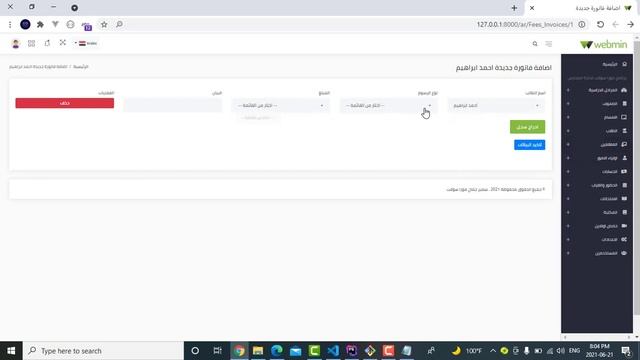Expand المكتبة (library) sidebar plus sign
The image size is (640, 360).
click(568, 212)
